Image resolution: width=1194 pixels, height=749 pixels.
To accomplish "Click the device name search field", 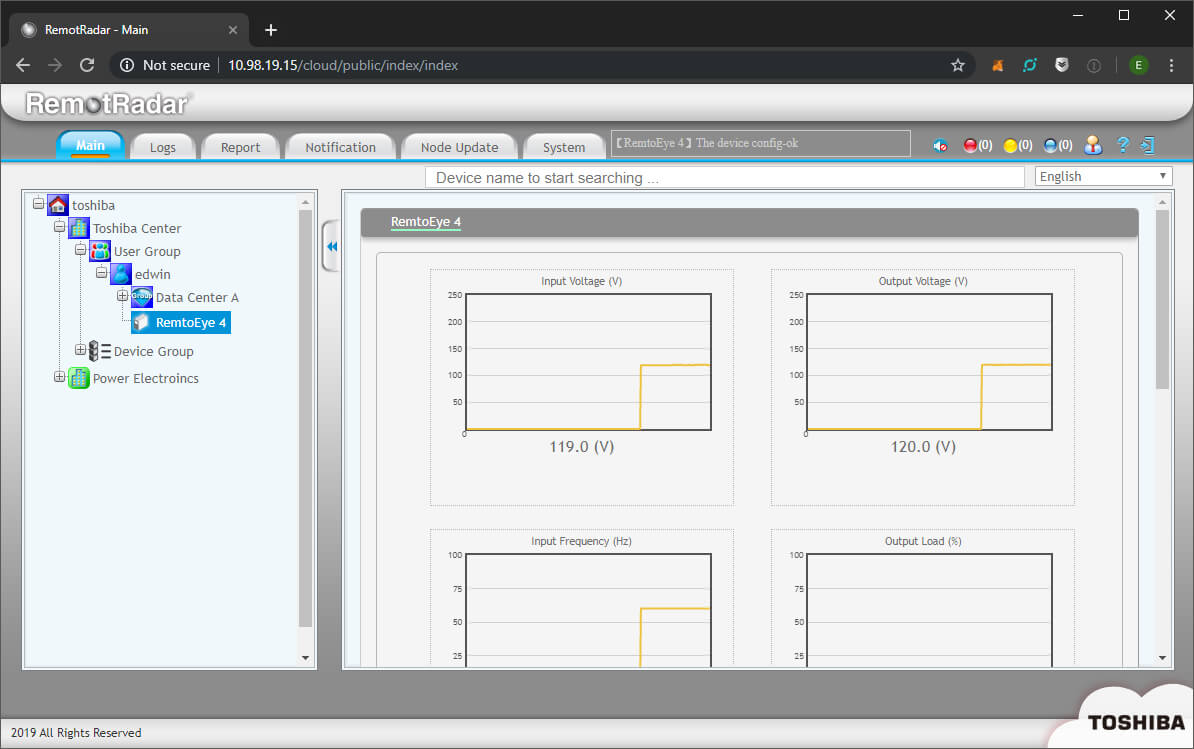I will 724,178.
